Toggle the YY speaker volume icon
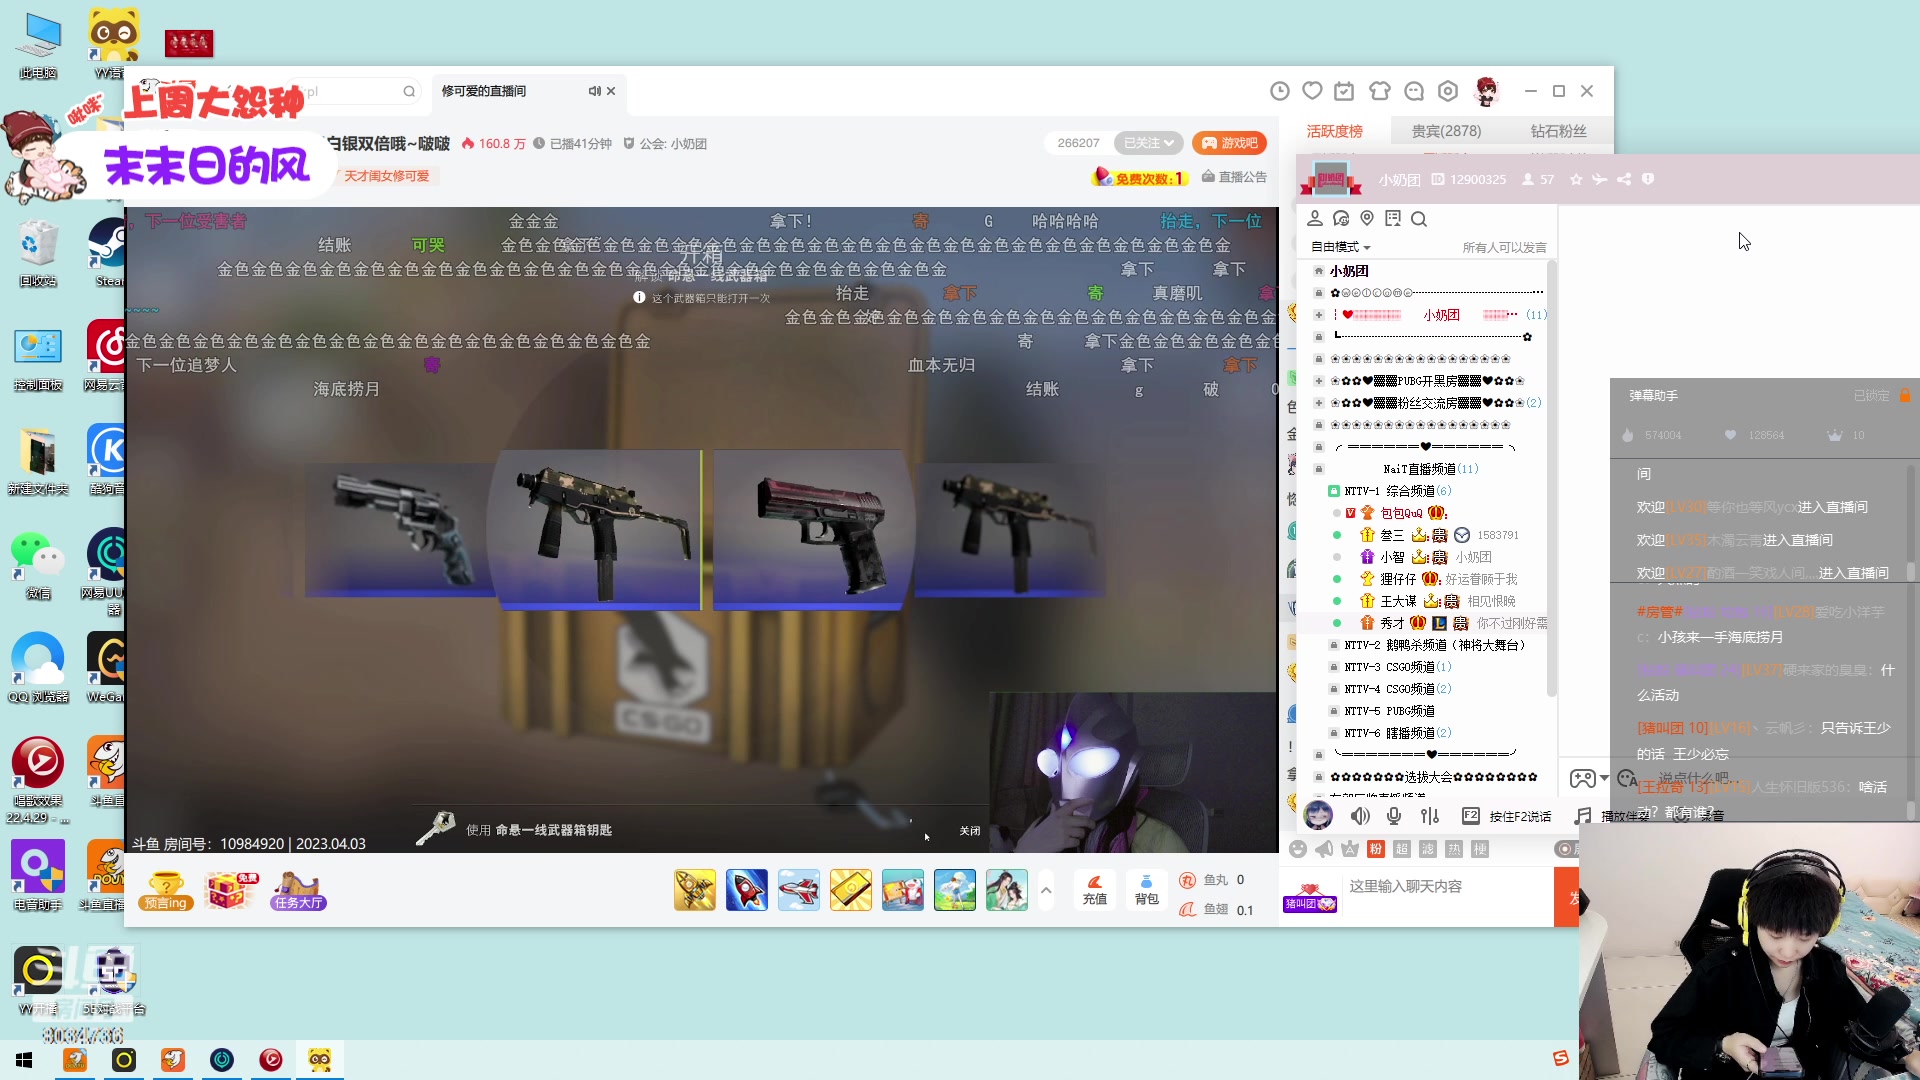The image size is (1920, 1080). 1360,816
